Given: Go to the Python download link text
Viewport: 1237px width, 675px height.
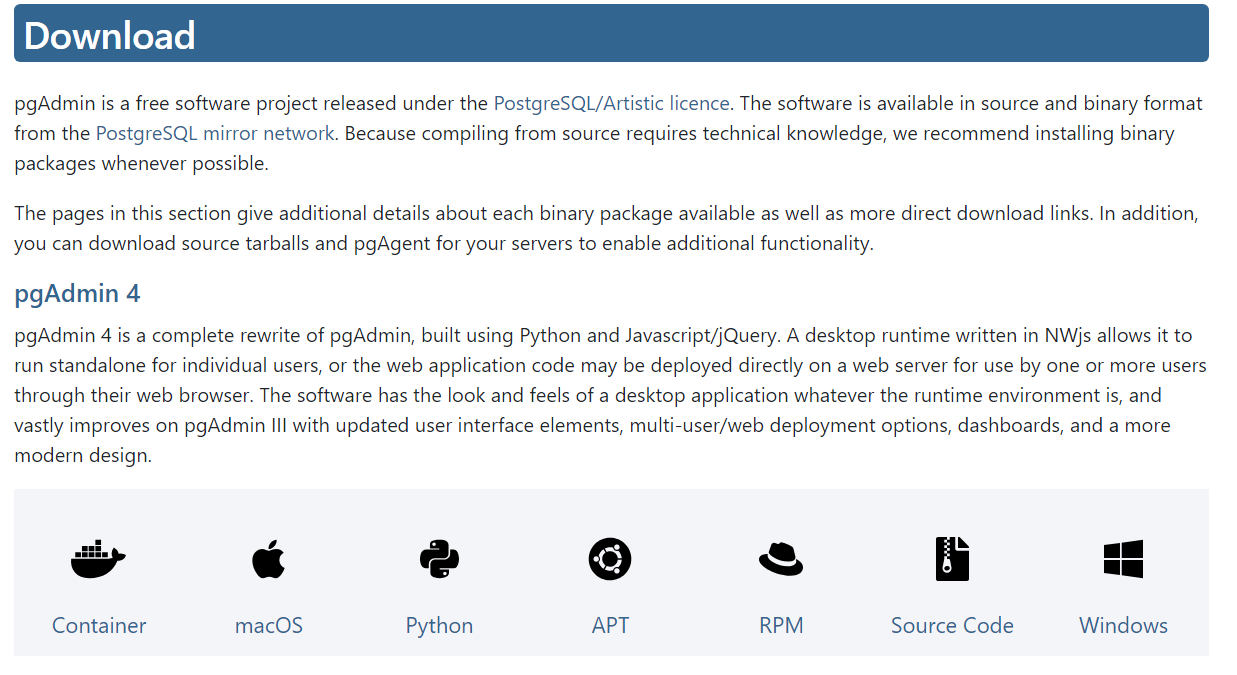Looking at the screenshot, I should [439, 626].
